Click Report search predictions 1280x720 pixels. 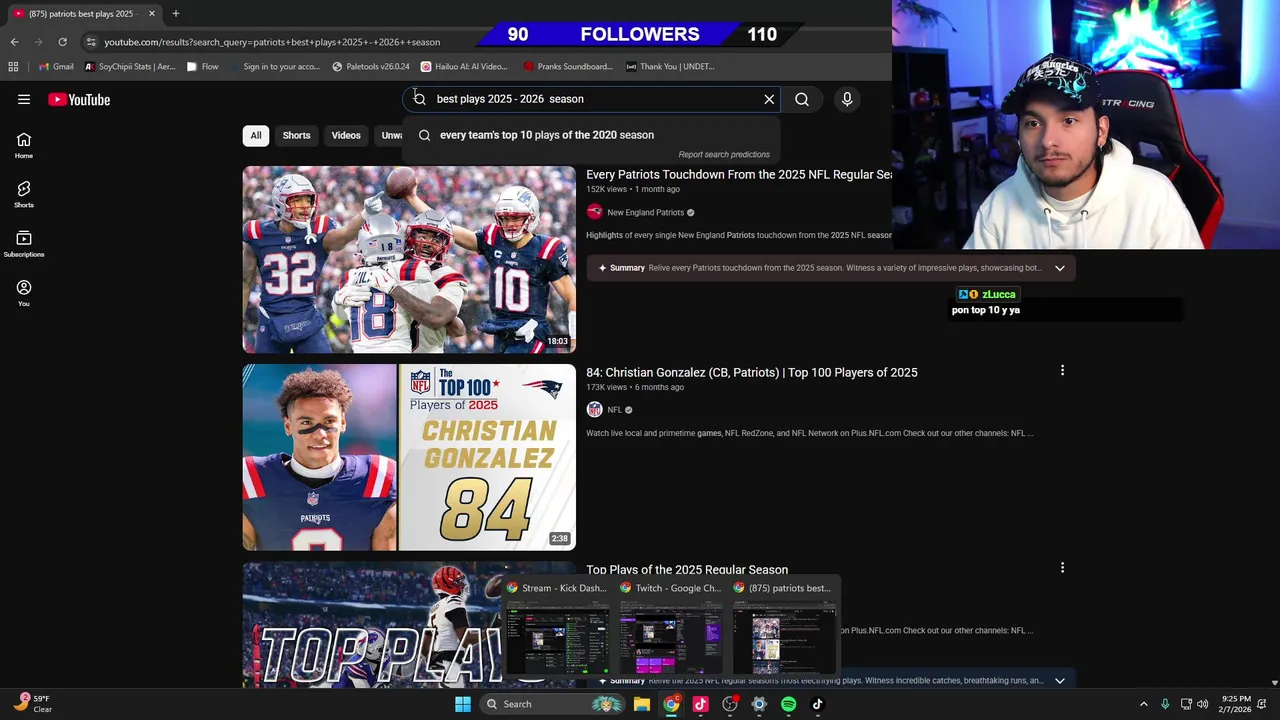pos(724,155)
